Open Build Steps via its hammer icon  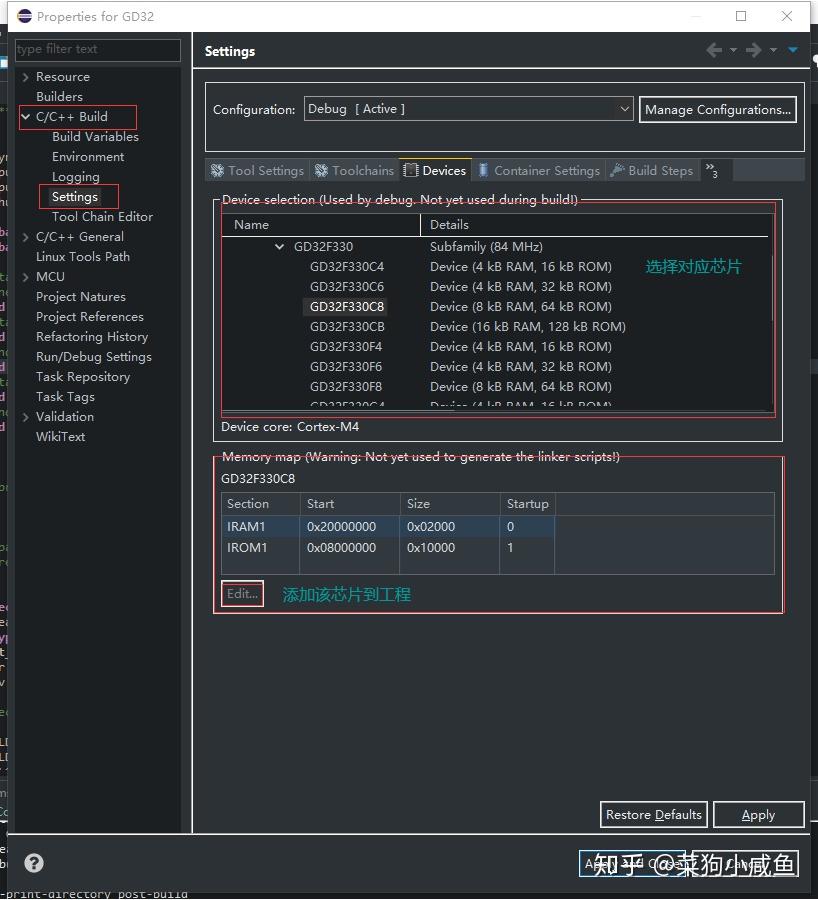pos(618,170)
